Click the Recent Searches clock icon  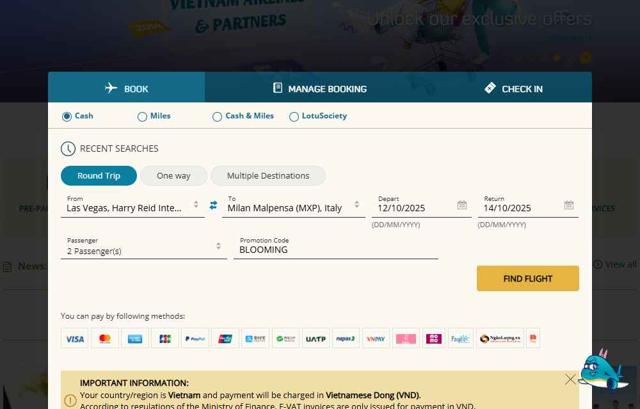coord(68,149)
